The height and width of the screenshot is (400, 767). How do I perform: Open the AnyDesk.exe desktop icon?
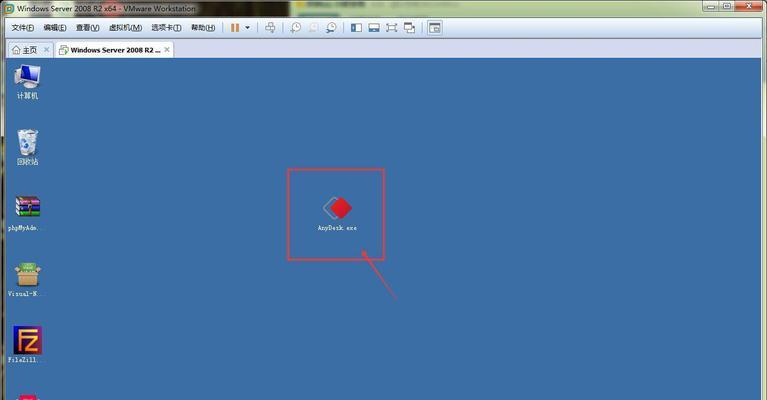click(x=337, y=209)
